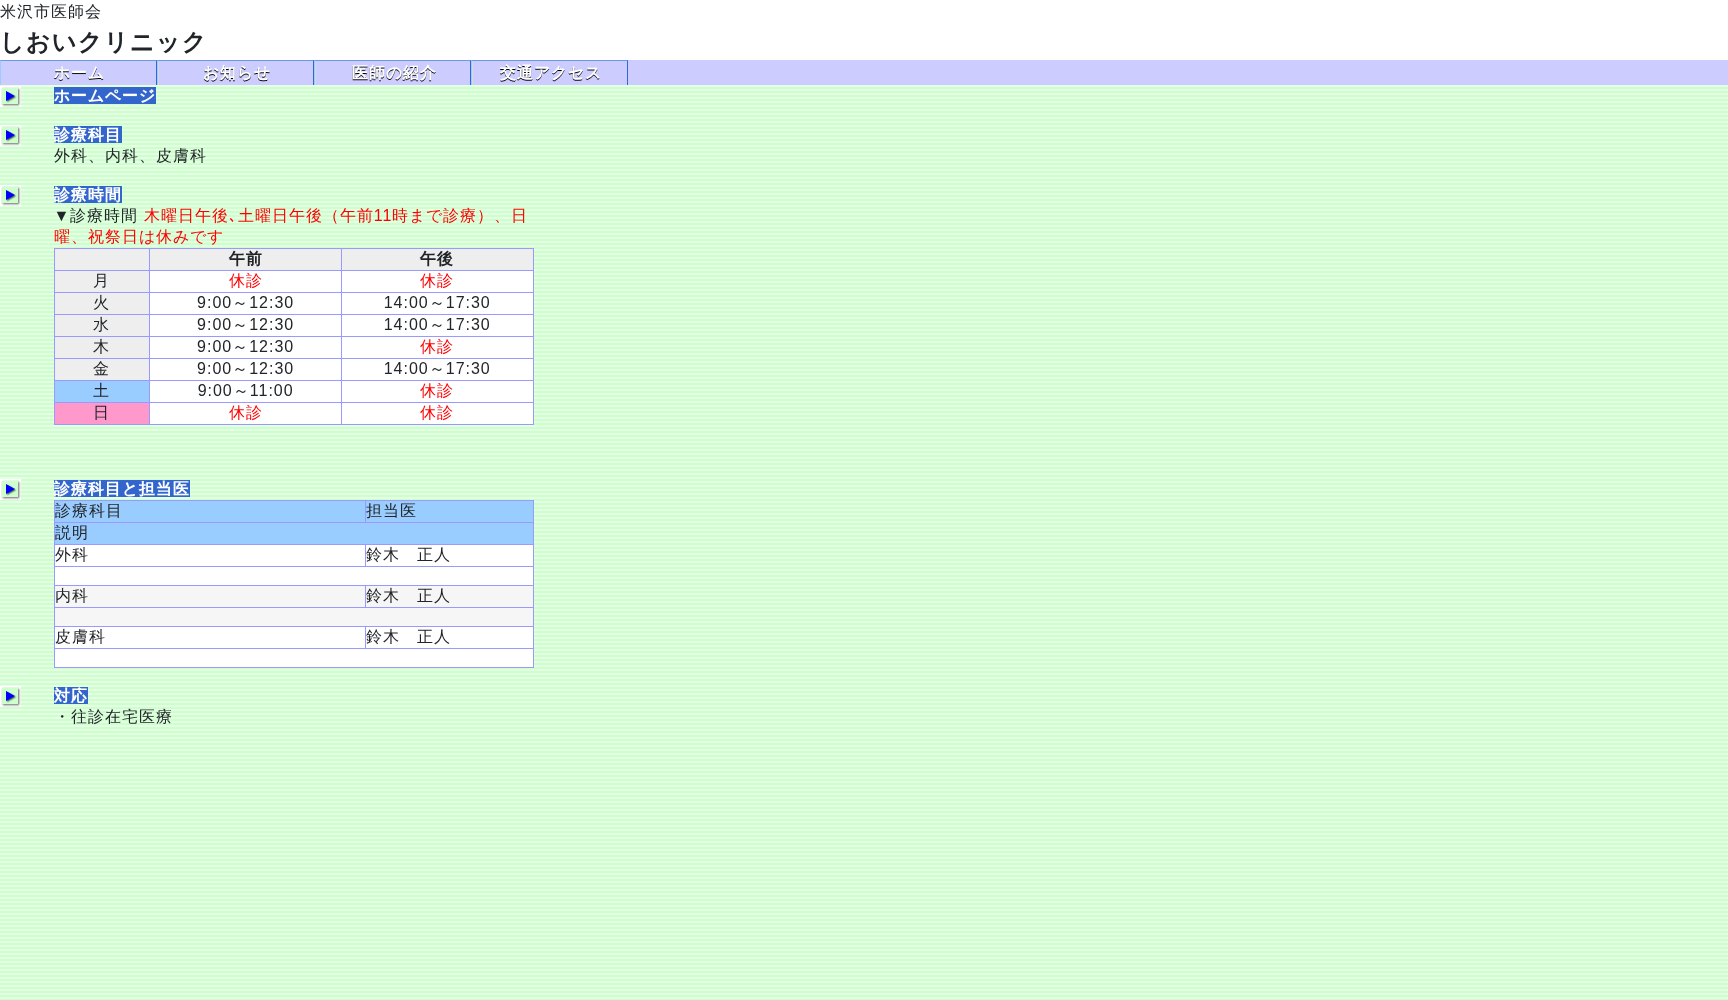Viewport: 1728px width, 1000px height.
Task: Click the 対応 section heading
Action: 70,696
